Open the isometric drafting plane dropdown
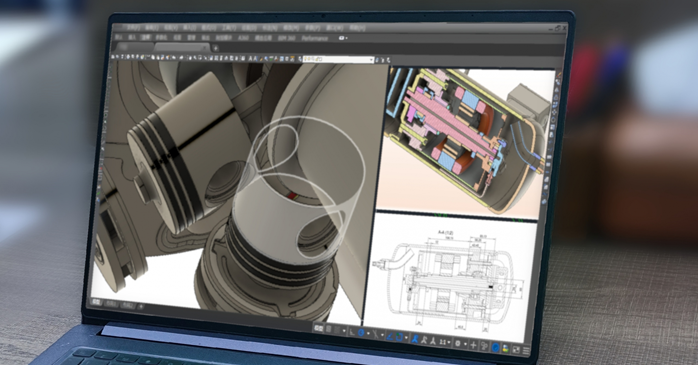This screenshot has width=698, height=365. [x=382, y=335]
